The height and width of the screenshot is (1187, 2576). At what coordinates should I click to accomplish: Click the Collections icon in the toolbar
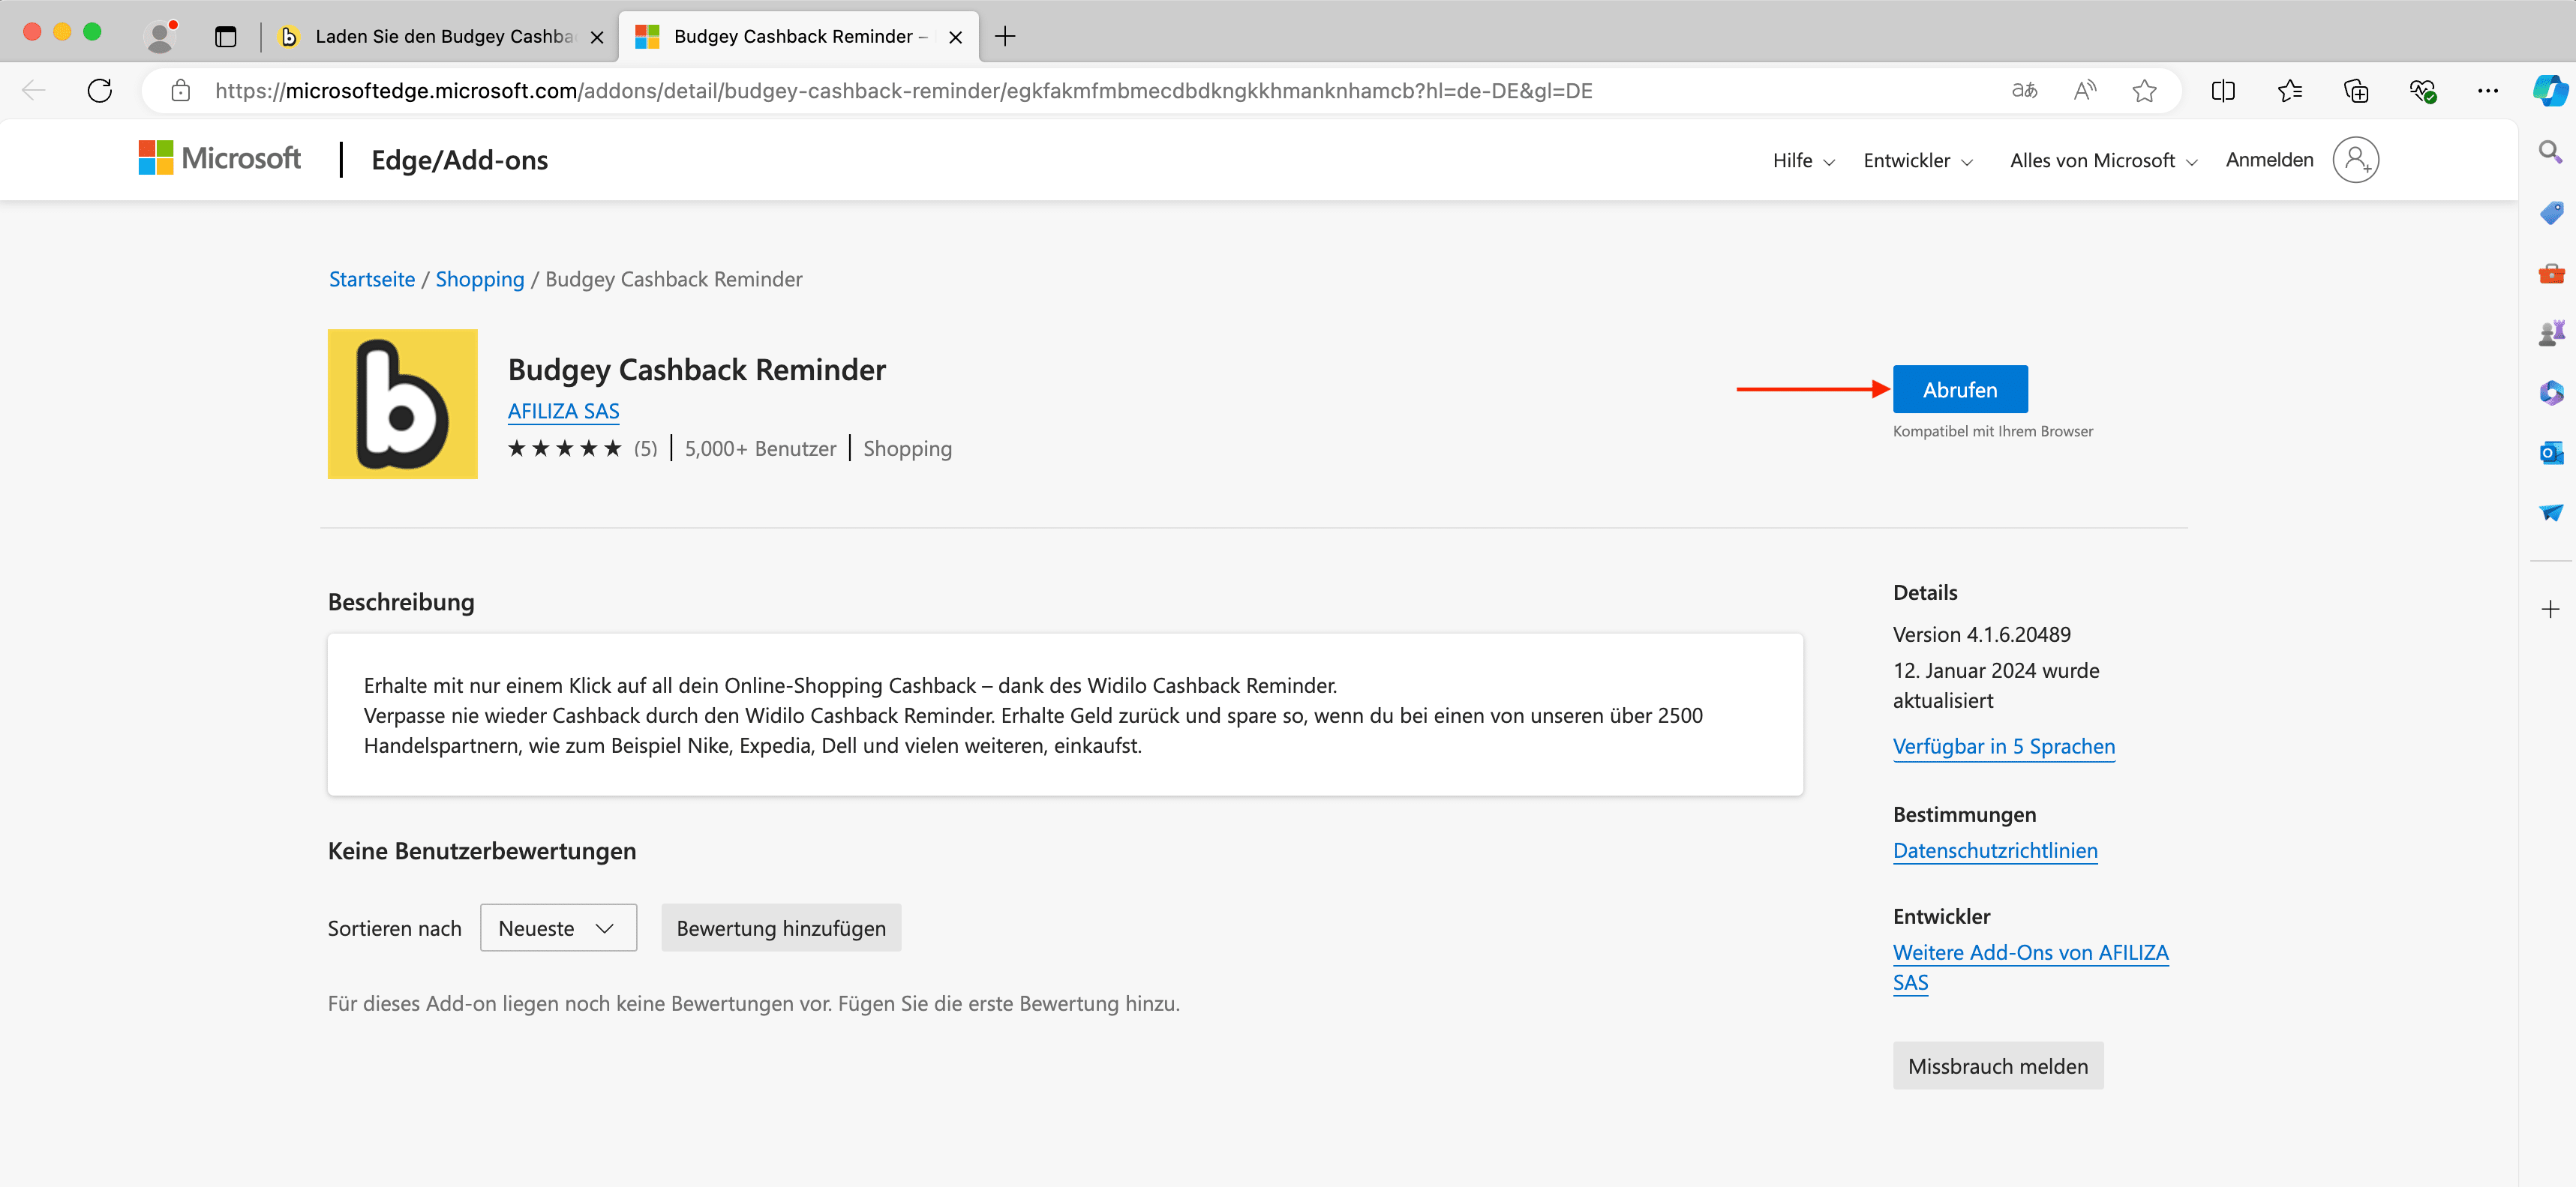[2355, 91]
